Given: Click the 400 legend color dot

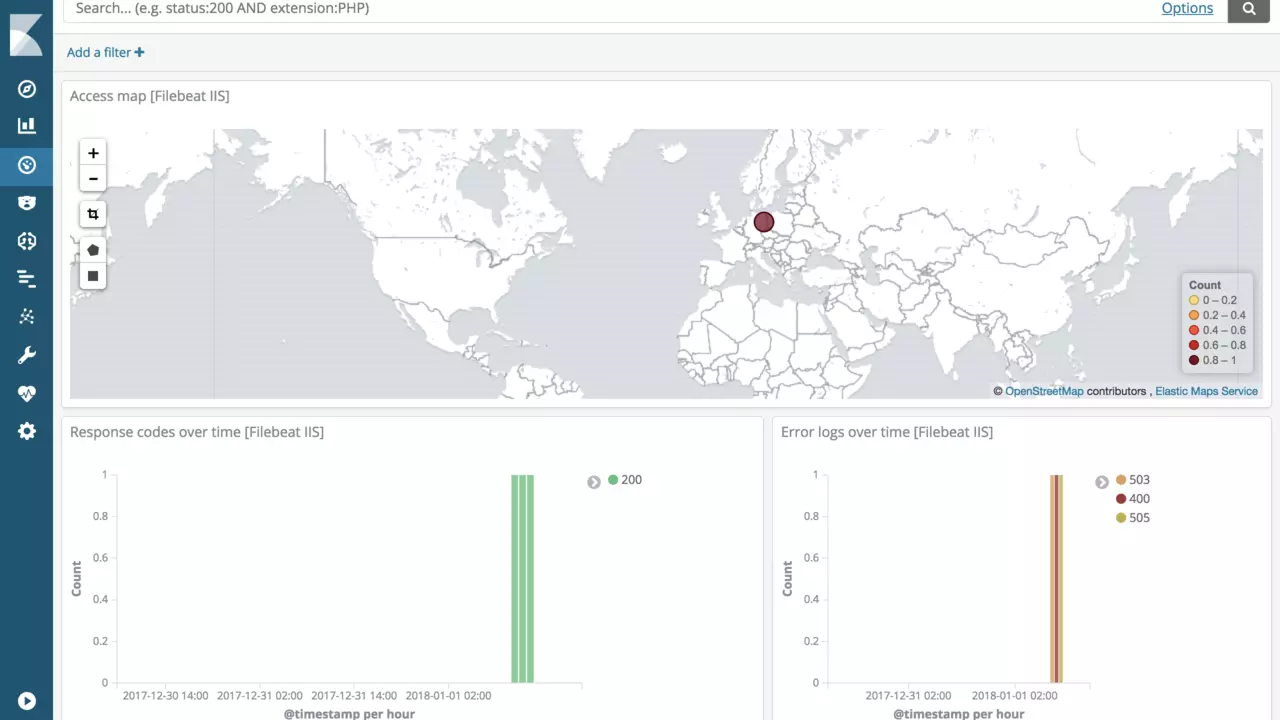Looking at the screenshot, I should 1121,499.
